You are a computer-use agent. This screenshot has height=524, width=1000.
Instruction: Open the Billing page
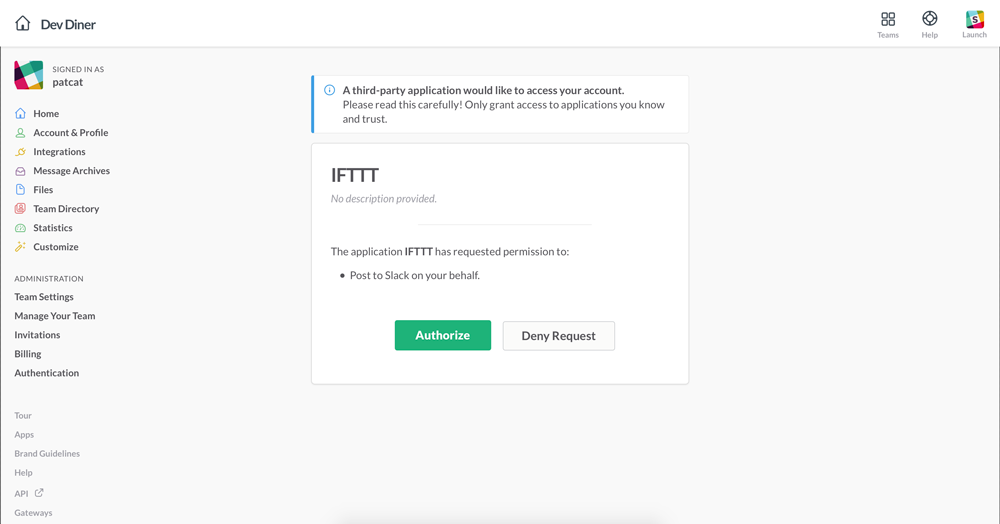click(x=28, y=354)
